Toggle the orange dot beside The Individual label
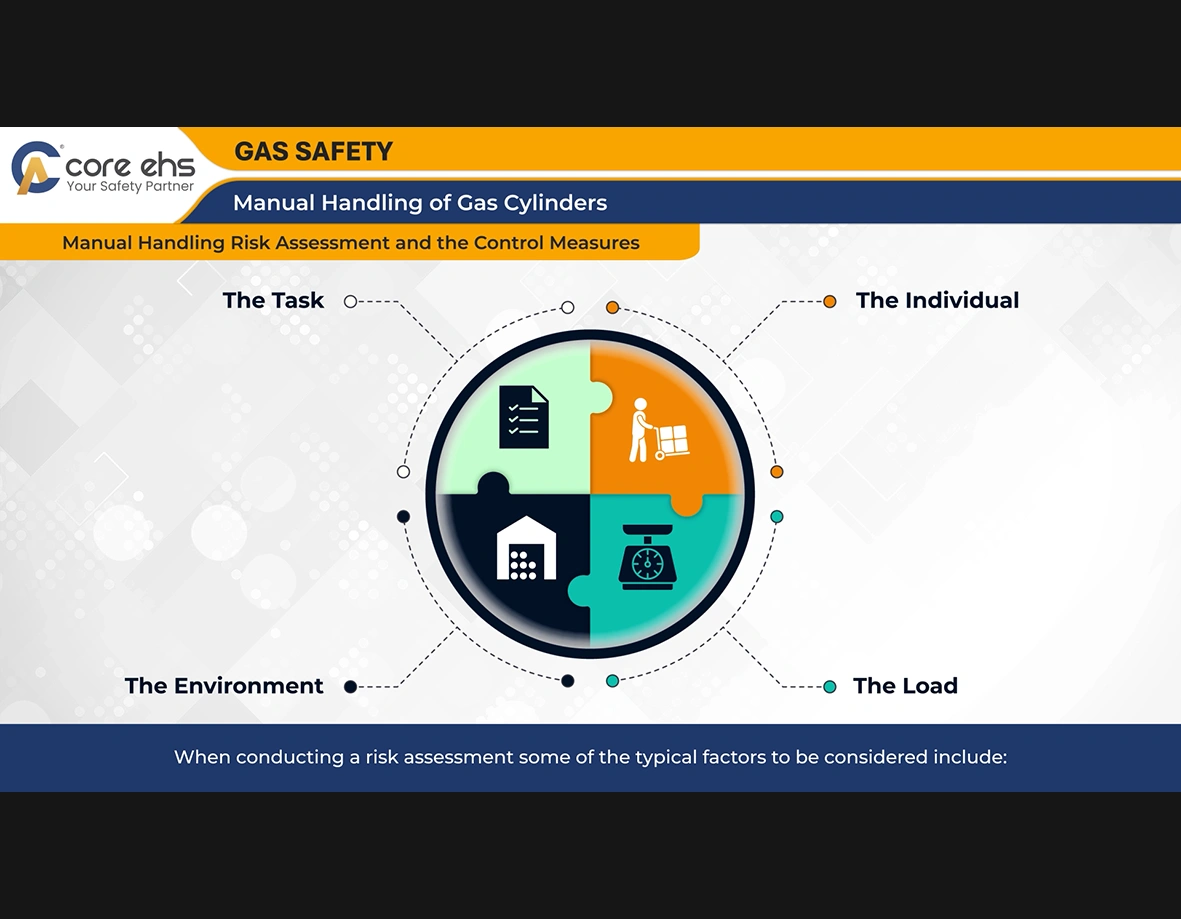This screenshot has height=919, width=1181. (829, 300)
